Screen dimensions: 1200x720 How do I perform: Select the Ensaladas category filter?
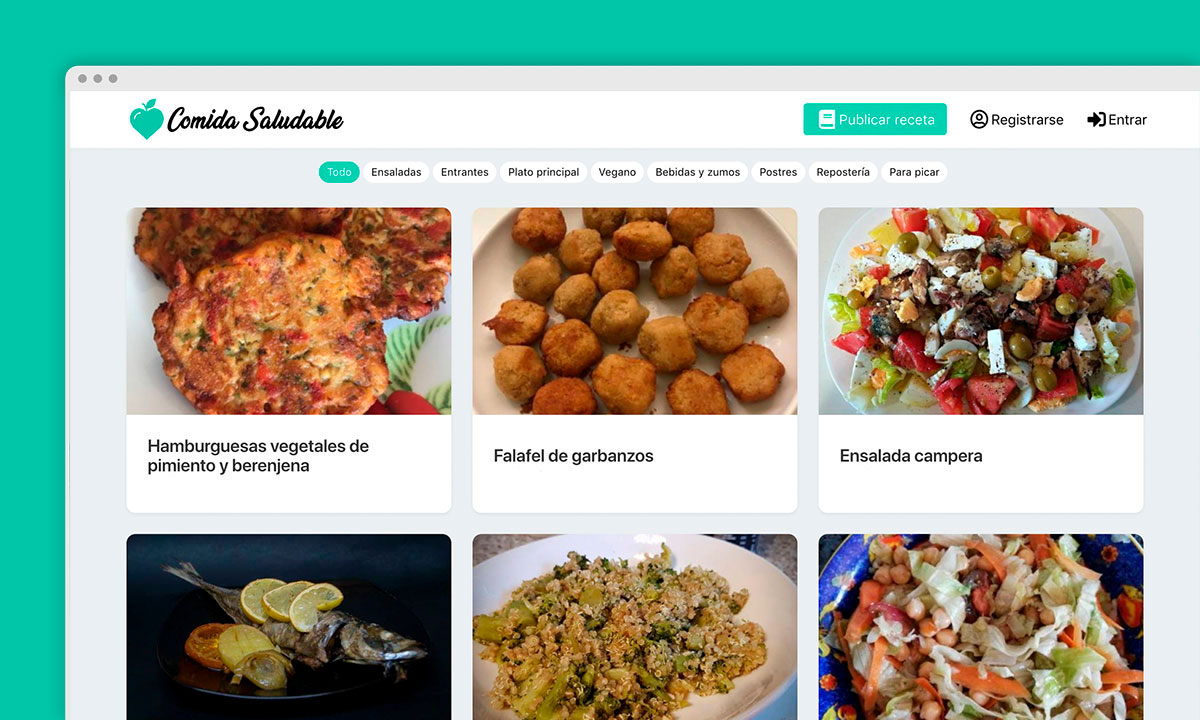396,172
